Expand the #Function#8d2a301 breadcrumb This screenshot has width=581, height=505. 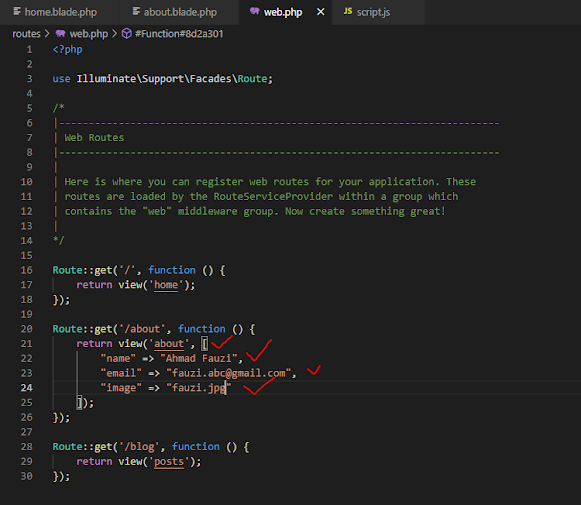179,34
